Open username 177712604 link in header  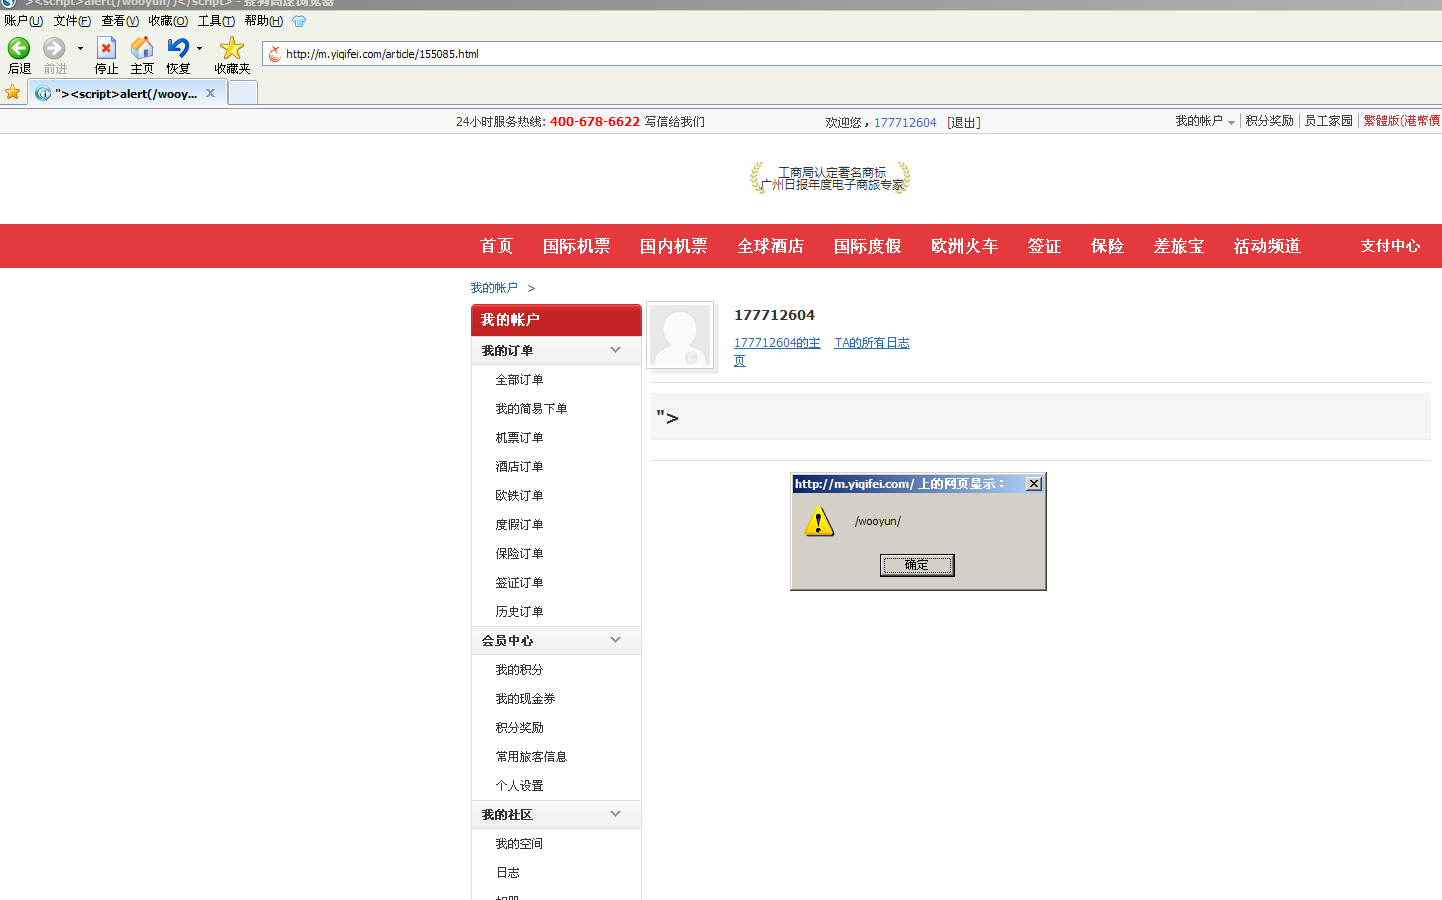coord(905,123)
